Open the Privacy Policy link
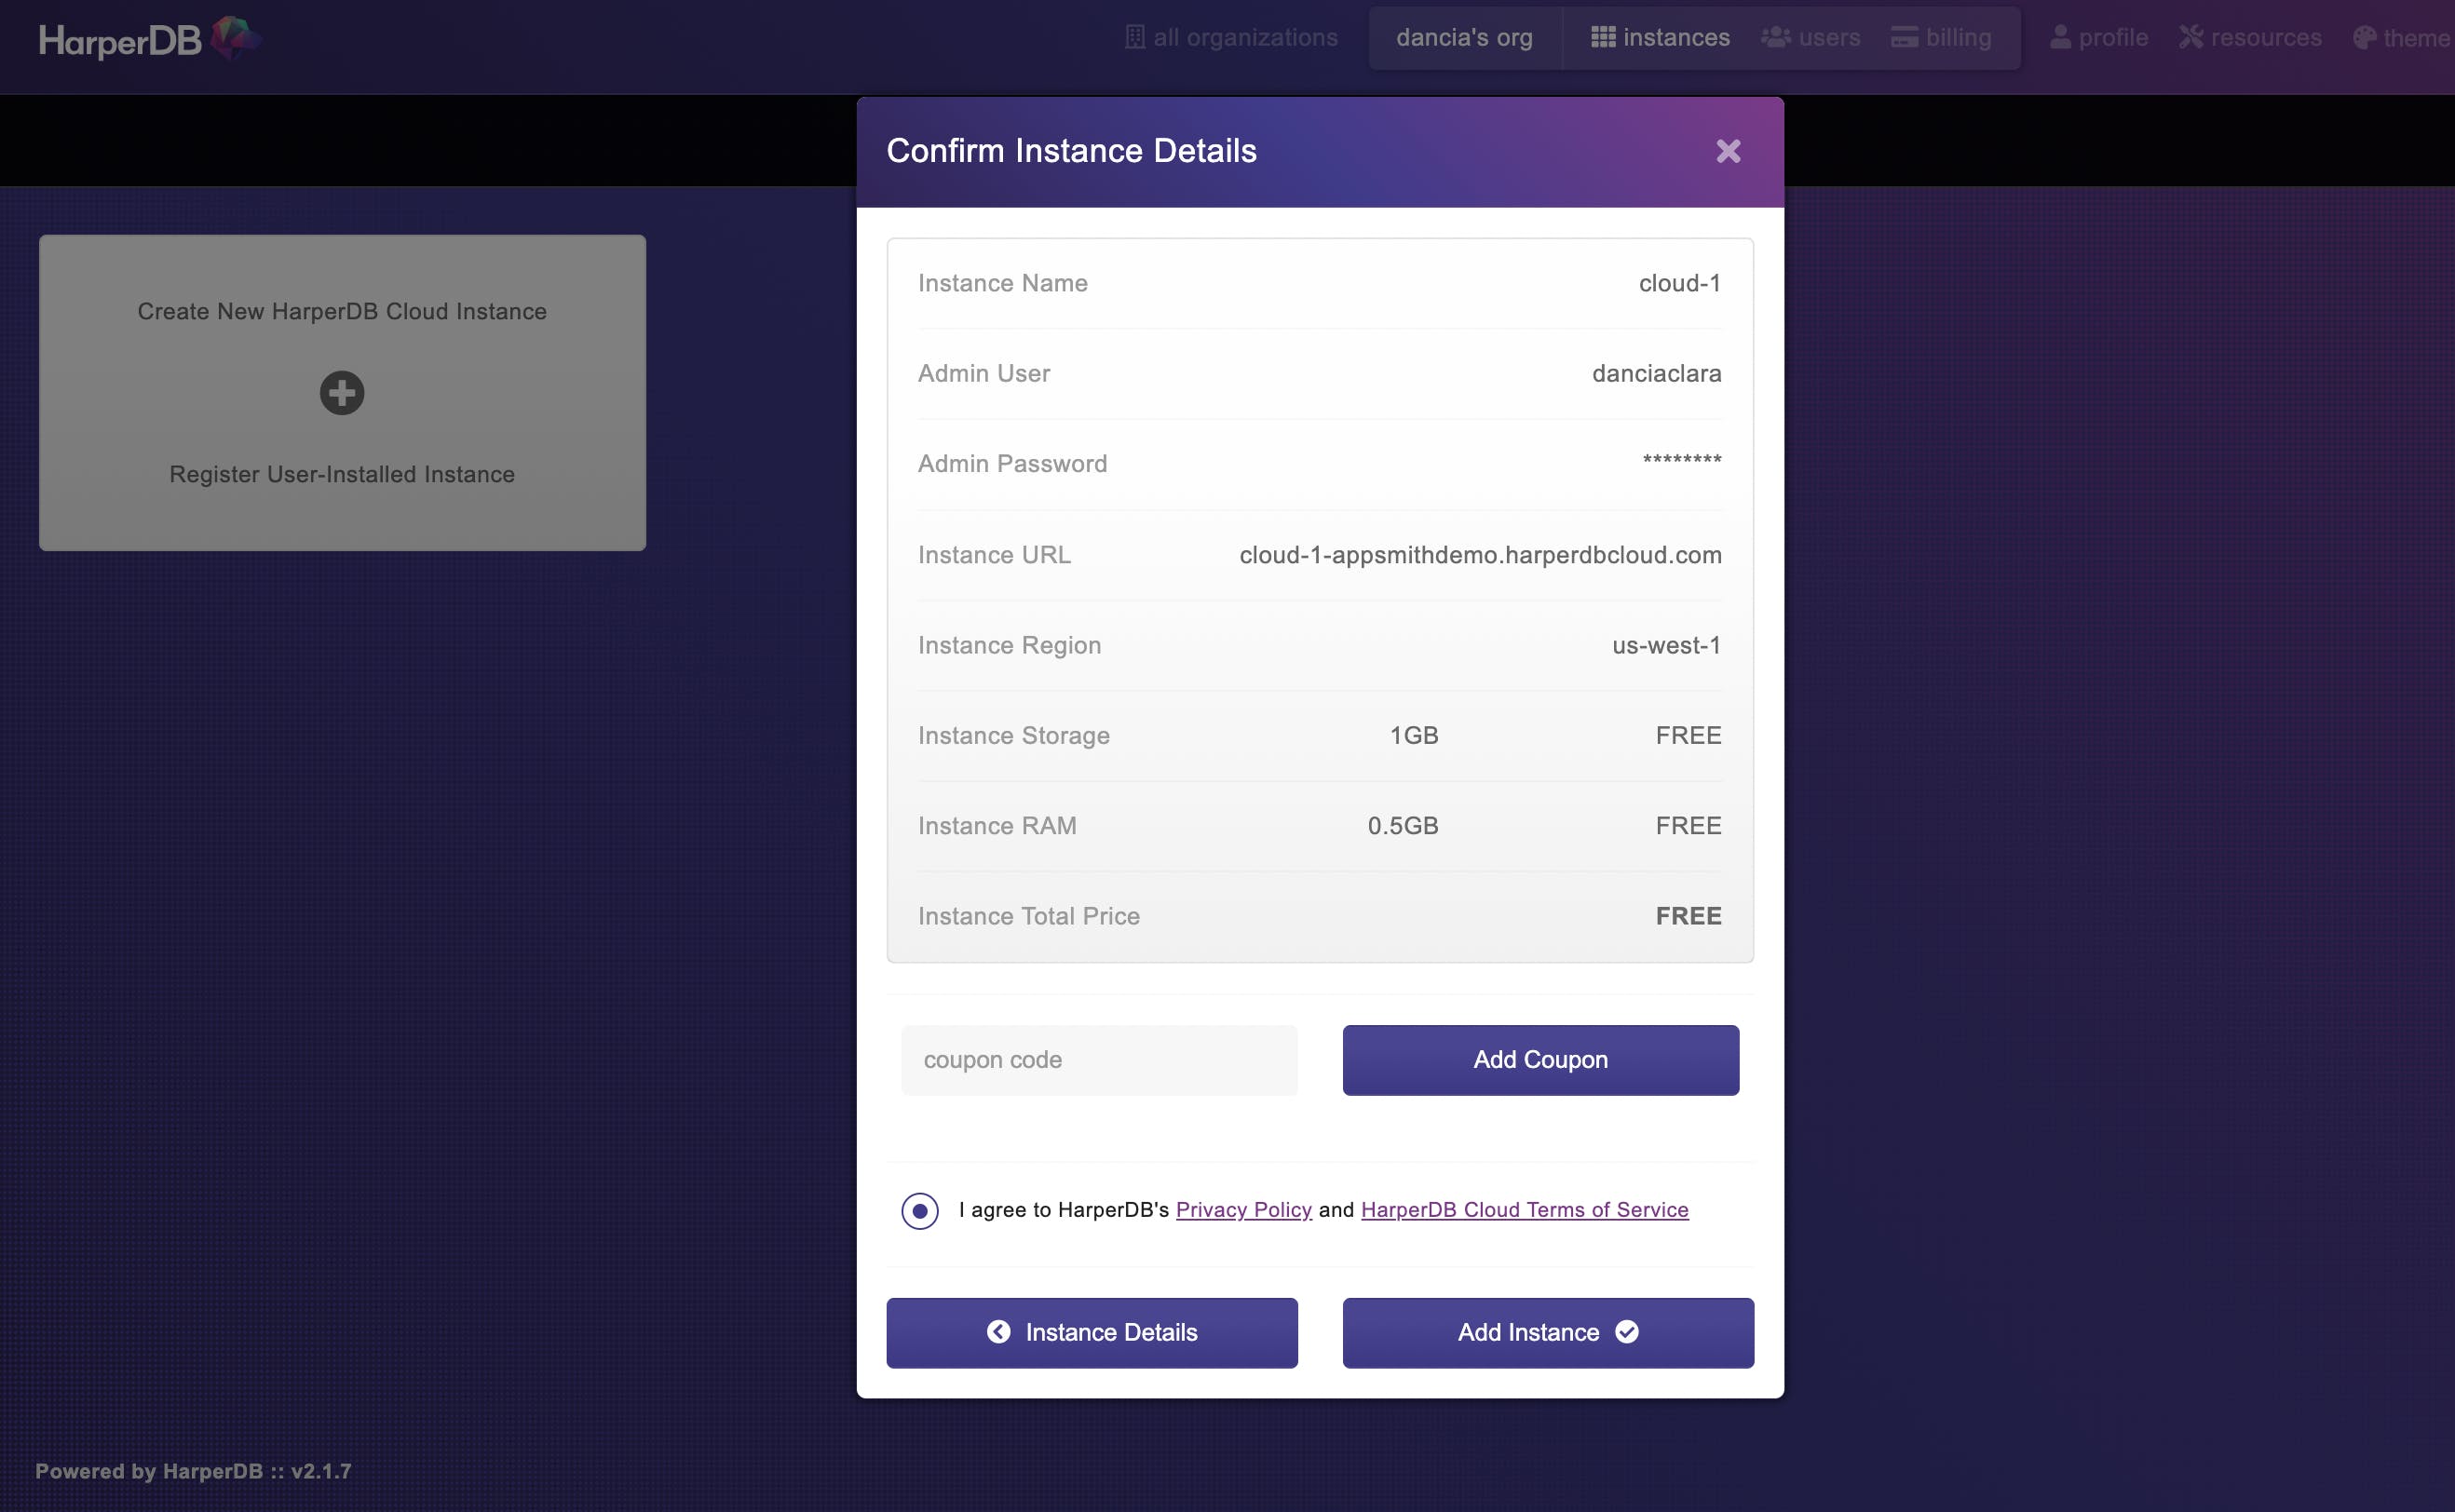 point(1243,1210)
